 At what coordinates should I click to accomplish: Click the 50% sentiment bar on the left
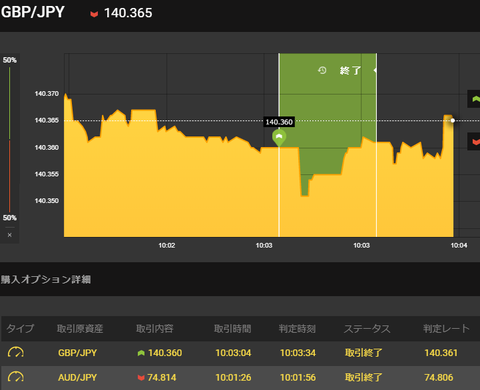tap(9, 139)
